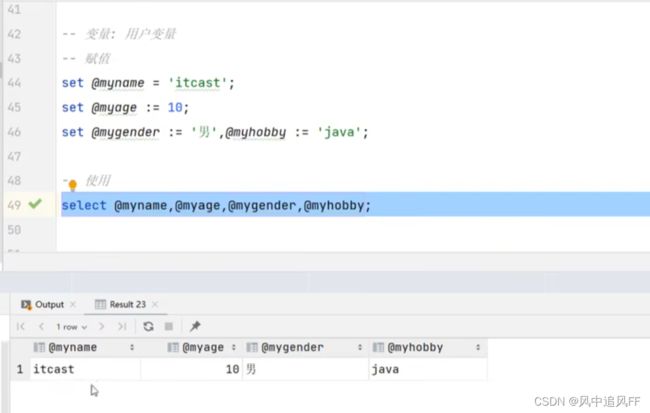Click the 'itcast' string literal in editor
The height and width of the screenshot is (413, 650).
click(197, 83)
